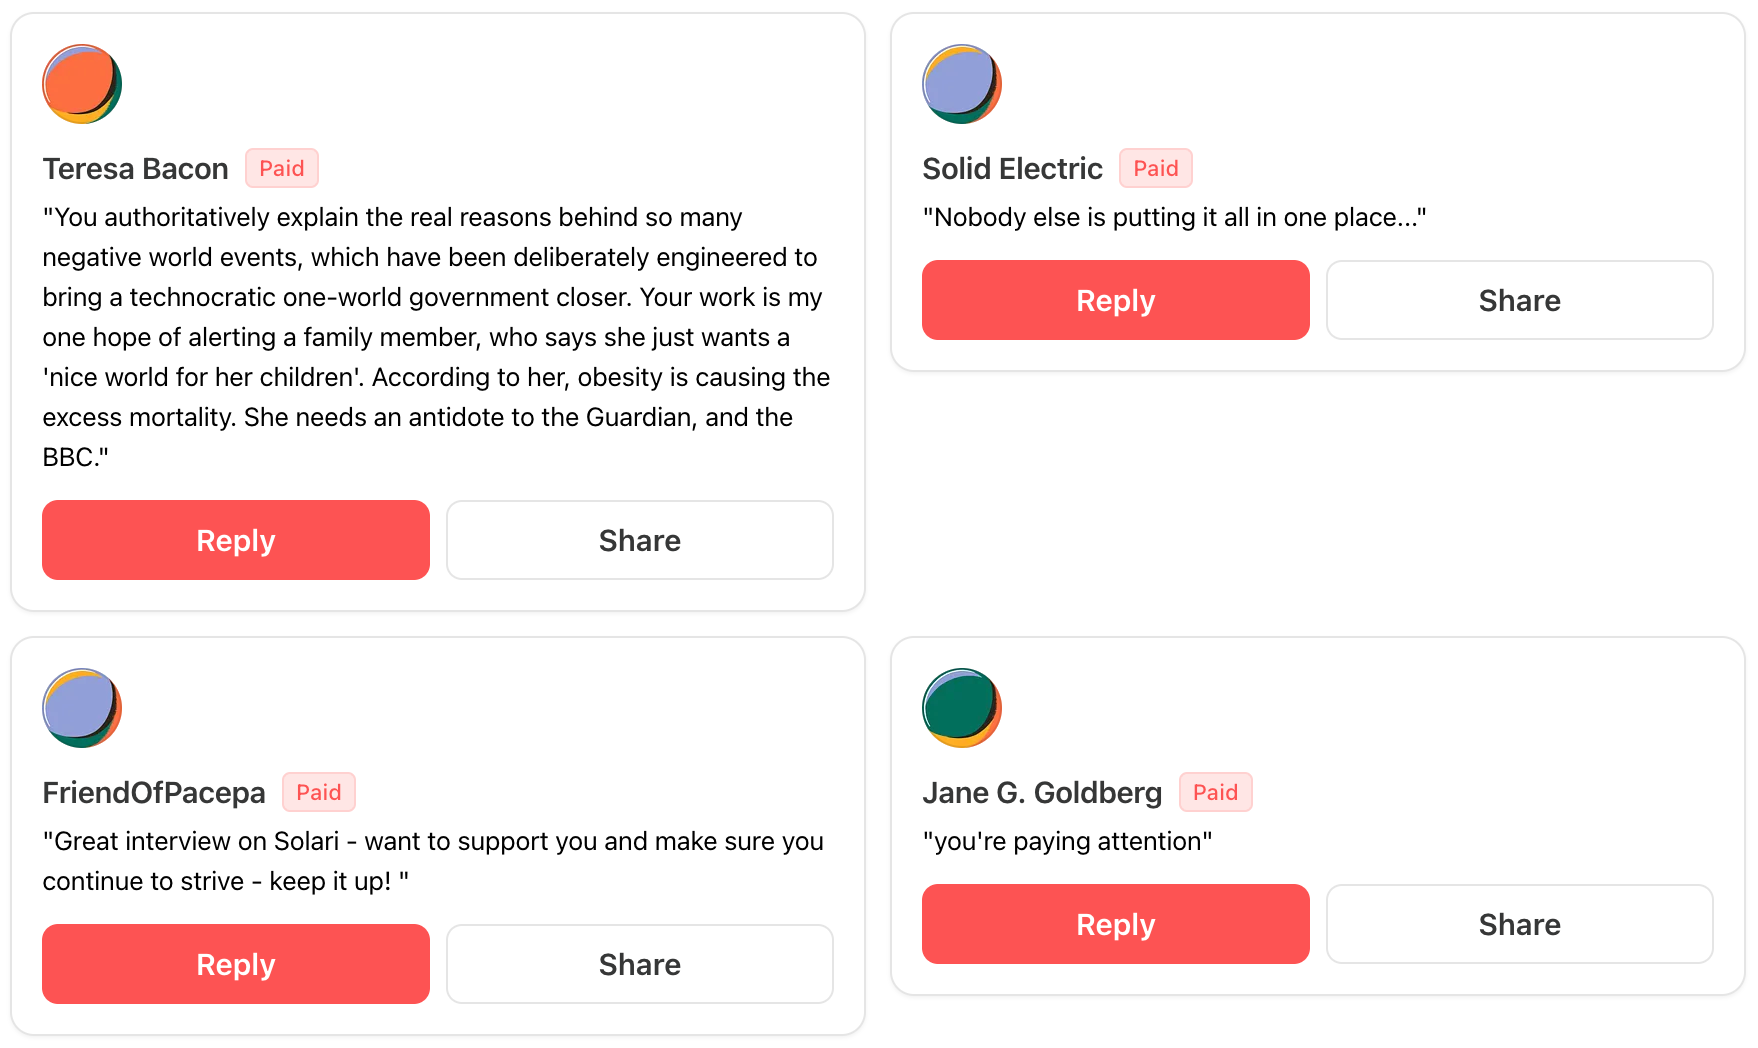Click FriendOfPacepa's purple avatar icon

point(82,708)
